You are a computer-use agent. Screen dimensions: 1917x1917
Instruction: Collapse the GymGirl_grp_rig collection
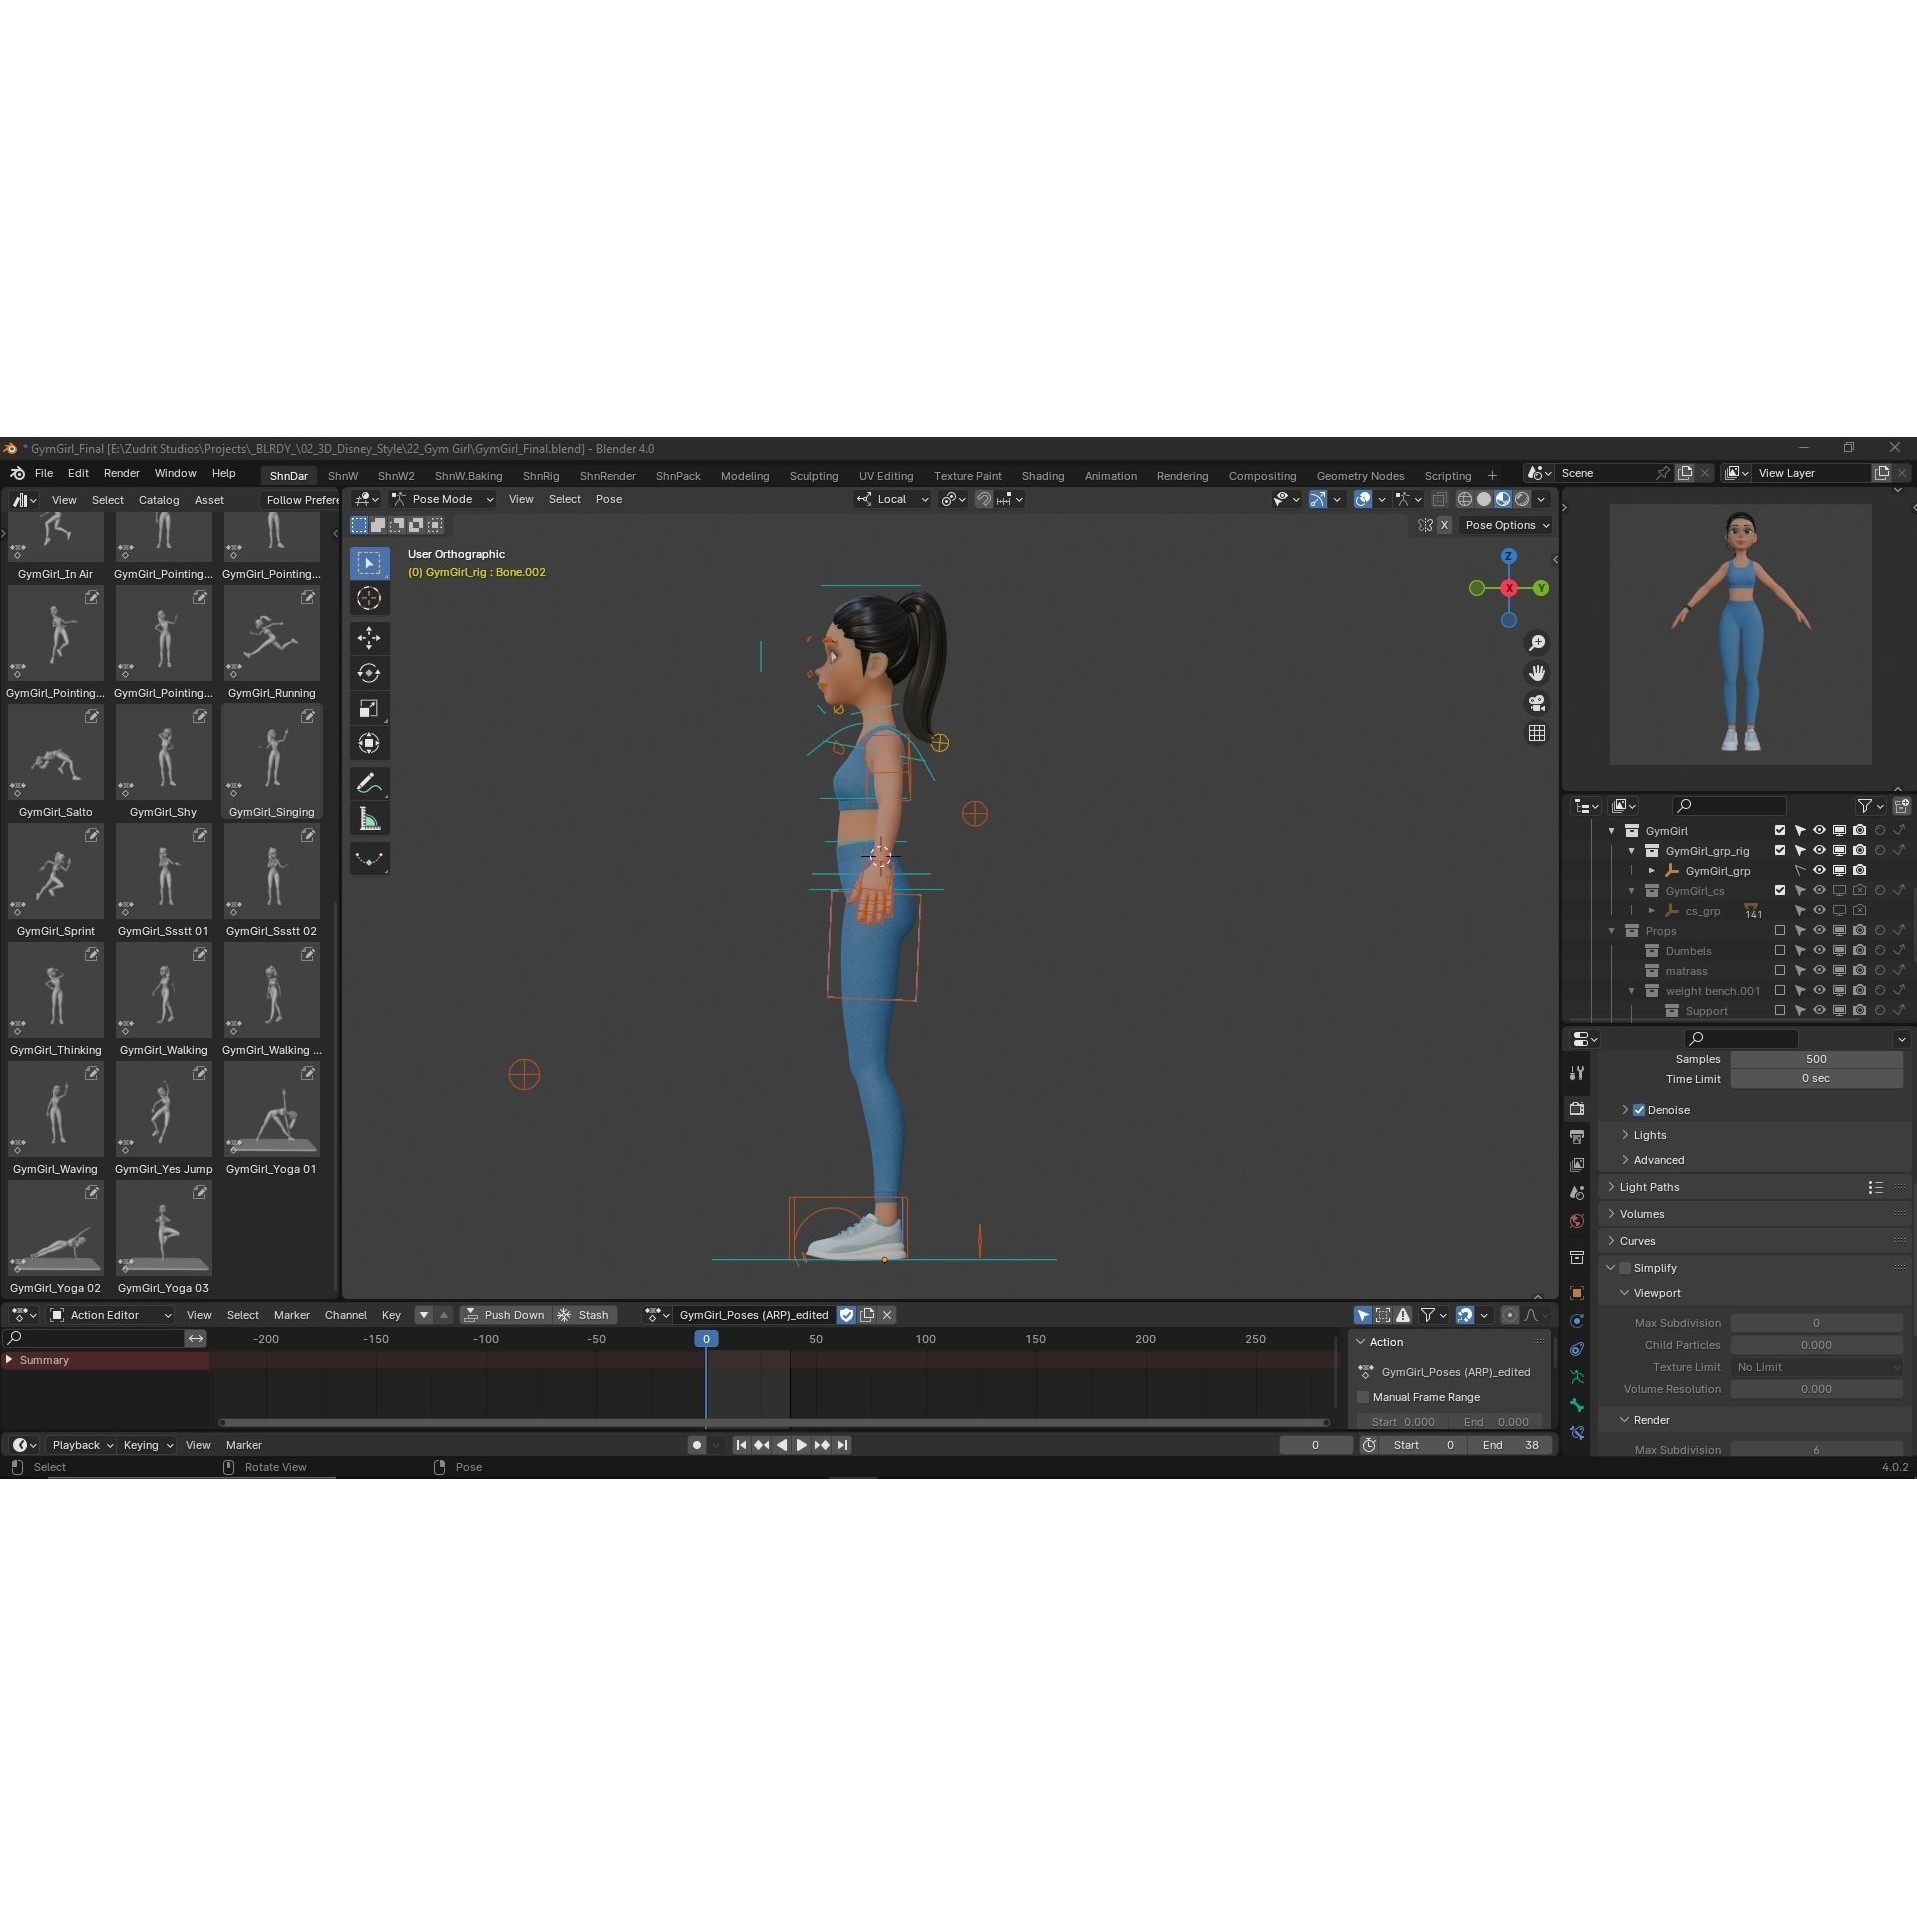click(1632, 850)
